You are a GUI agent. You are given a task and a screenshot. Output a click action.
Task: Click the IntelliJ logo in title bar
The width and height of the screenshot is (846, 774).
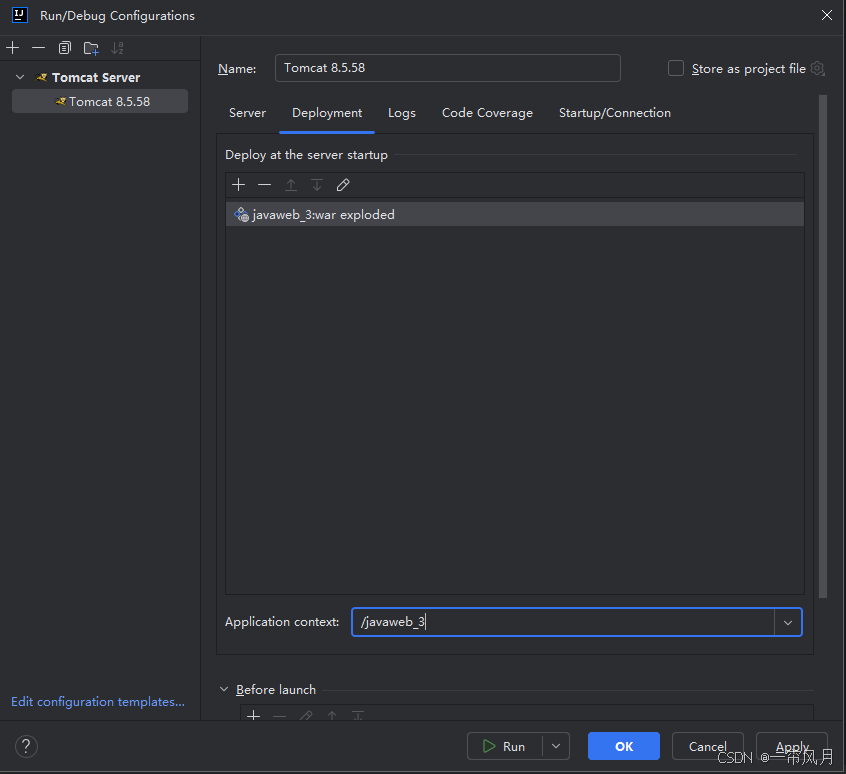pyautogui.click(x=20, y=15)
